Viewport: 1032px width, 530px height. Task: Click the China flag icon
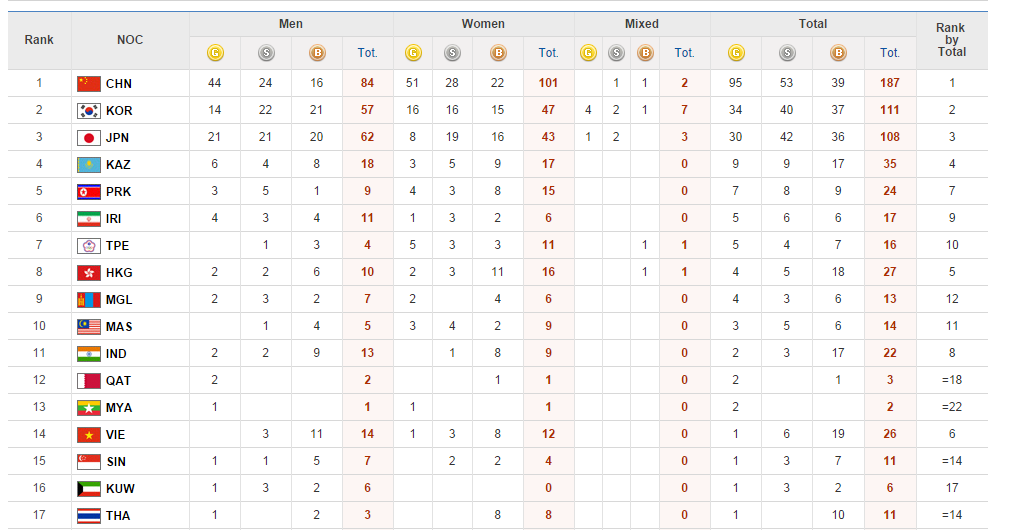tap(89, 84)
